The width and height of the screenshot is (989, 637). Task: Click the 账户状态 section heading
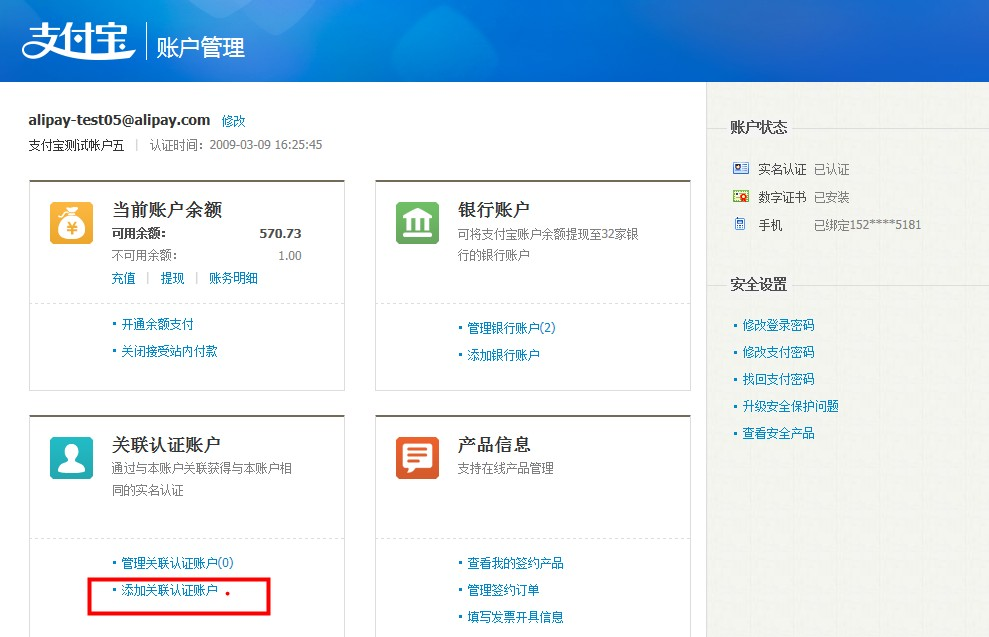coord(759,127)
